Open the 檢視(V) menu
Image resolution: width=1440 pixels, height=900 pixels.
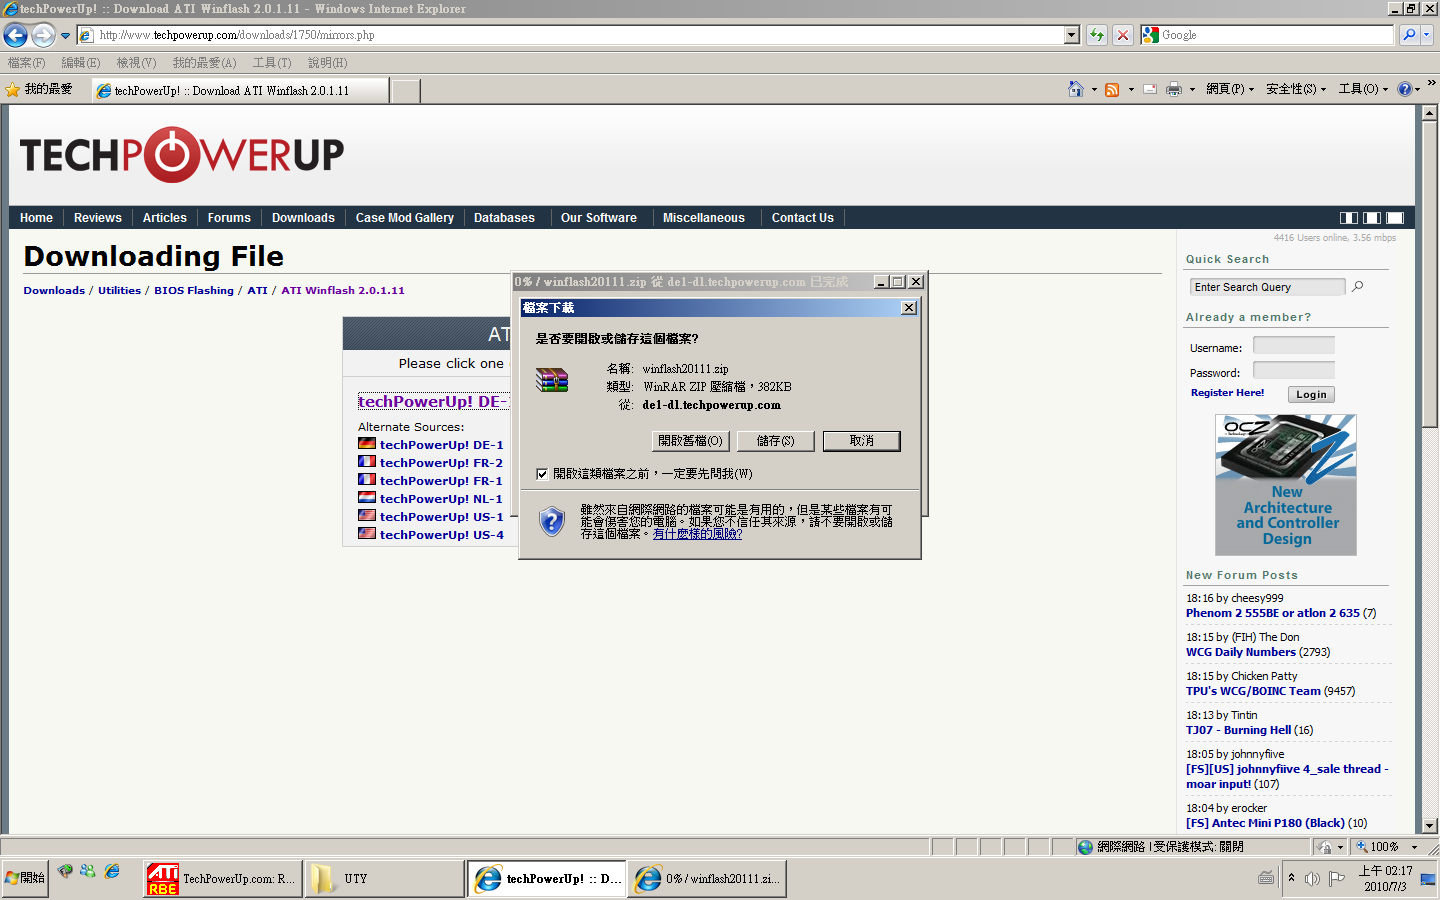(x=136, y=62)
